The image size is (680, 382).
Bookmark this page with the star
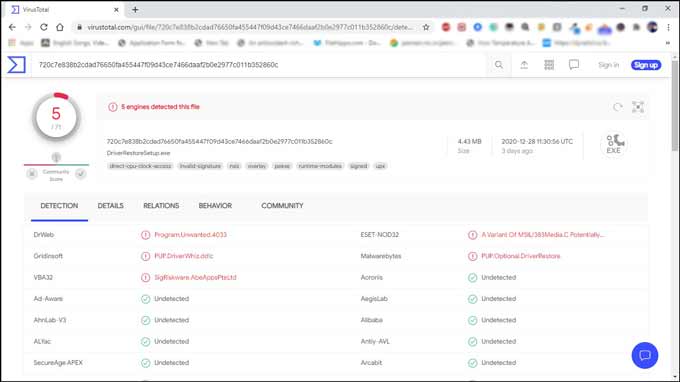426,27
